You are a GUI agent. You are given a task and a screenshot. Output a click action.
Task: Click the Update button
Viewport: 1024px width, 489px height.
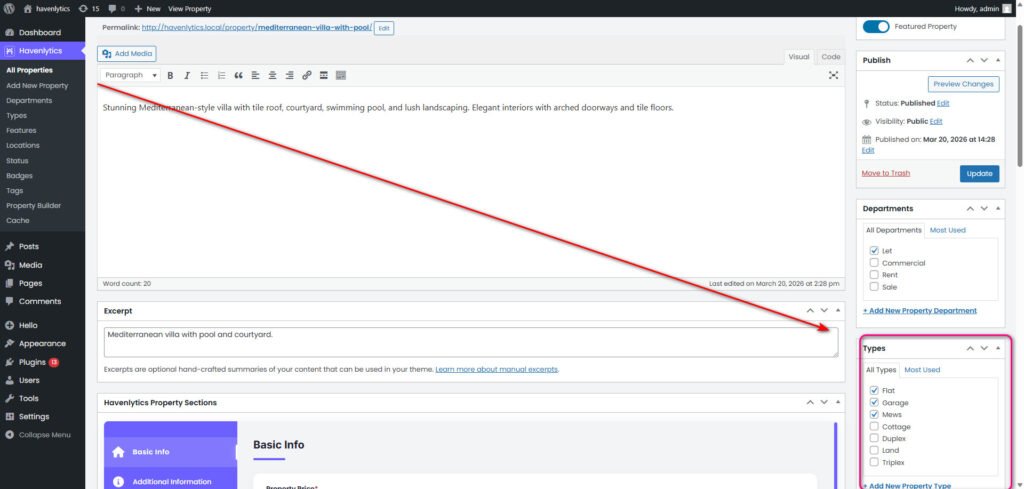pyautogui.click(x=979, y=173)
